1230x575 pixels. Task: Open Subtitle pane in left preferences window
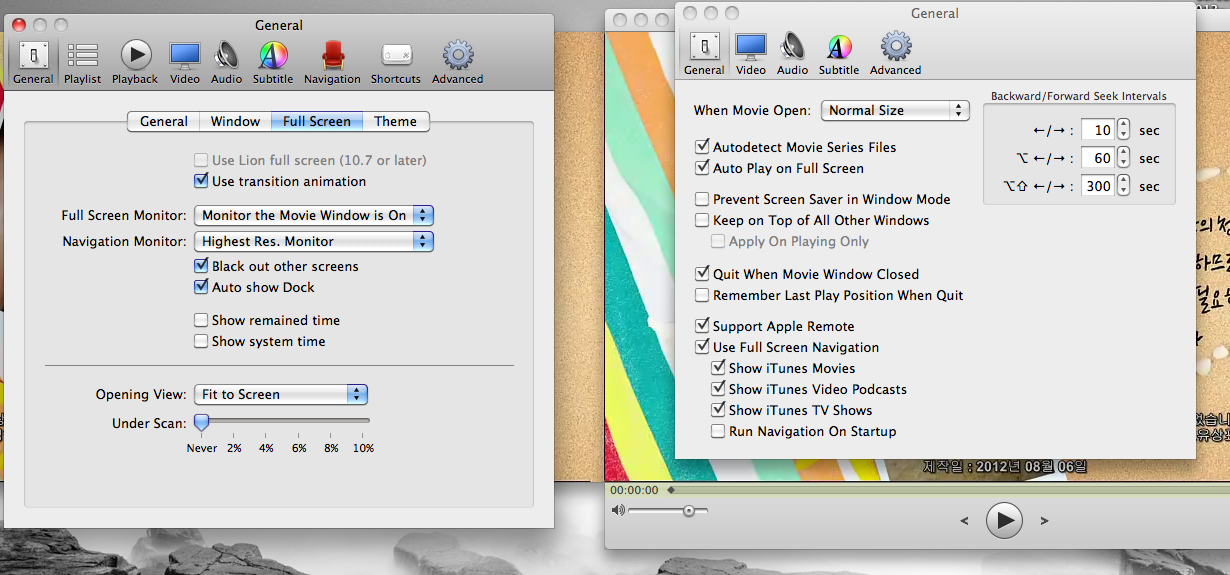(x=273, y=61)
